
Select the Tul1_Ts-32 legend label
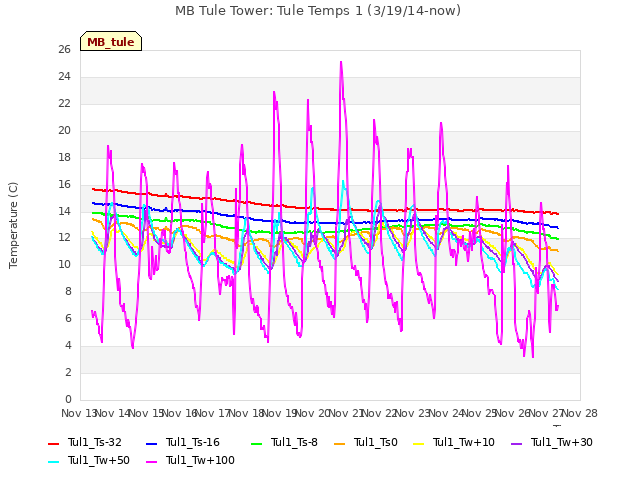95,442
